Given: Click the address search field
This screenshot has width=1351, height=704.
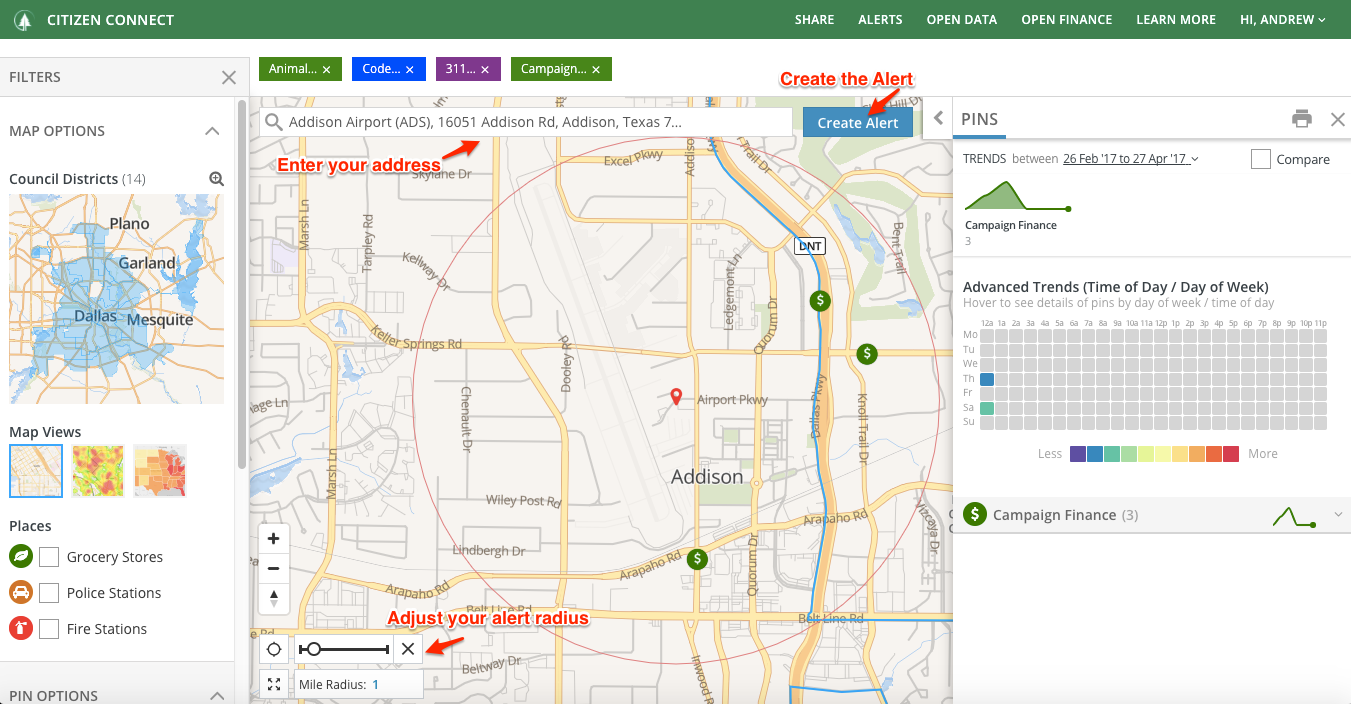Looking at the screenshot, I should [x=526, y=122].
